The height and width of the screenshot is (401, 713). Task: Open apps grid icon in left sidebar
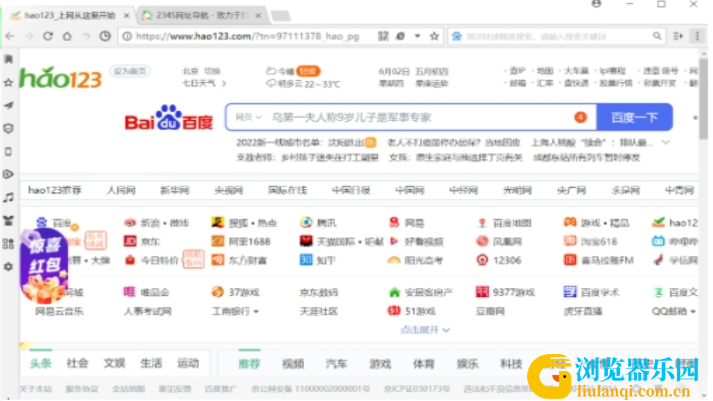click(x=9, y=244)
